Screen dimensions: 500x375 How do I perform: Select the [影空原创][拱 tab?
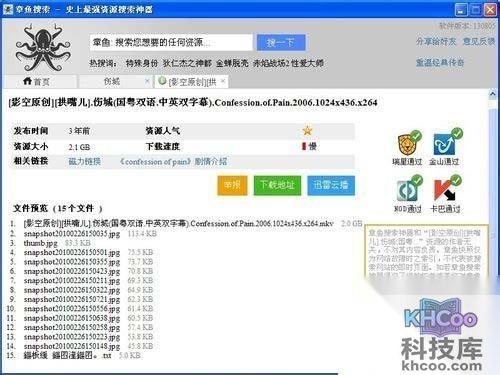click(192, 81)
